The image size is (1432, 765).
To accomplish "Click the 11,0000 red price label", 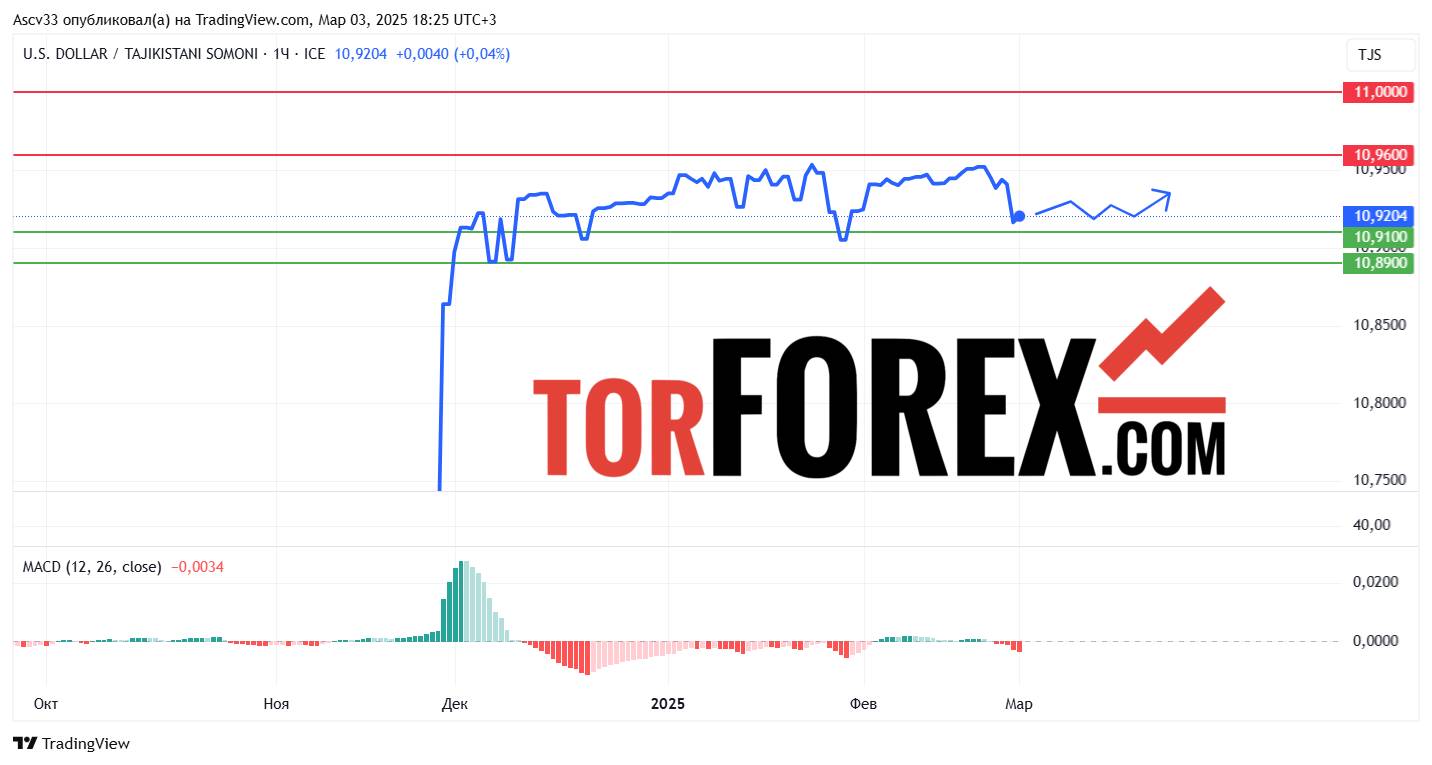I will click(x=1380, y=92).
